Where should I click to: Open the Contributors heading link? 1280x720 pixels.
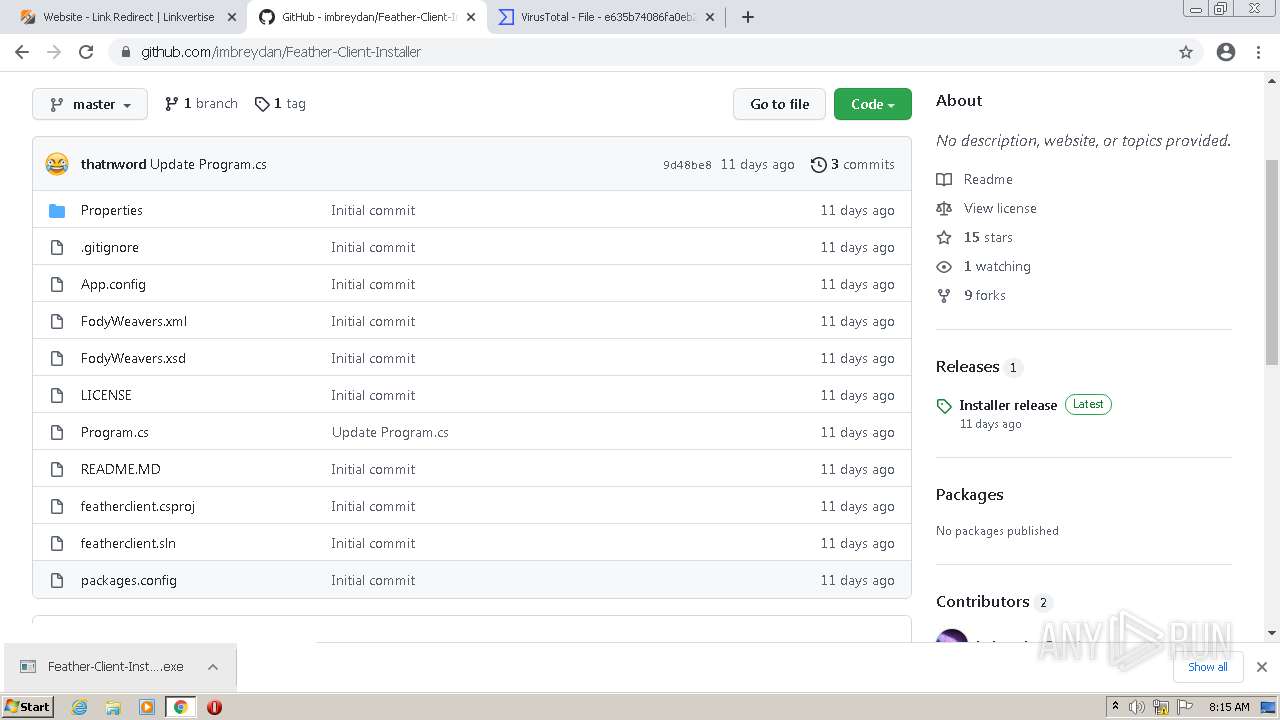tap(983, 602)
